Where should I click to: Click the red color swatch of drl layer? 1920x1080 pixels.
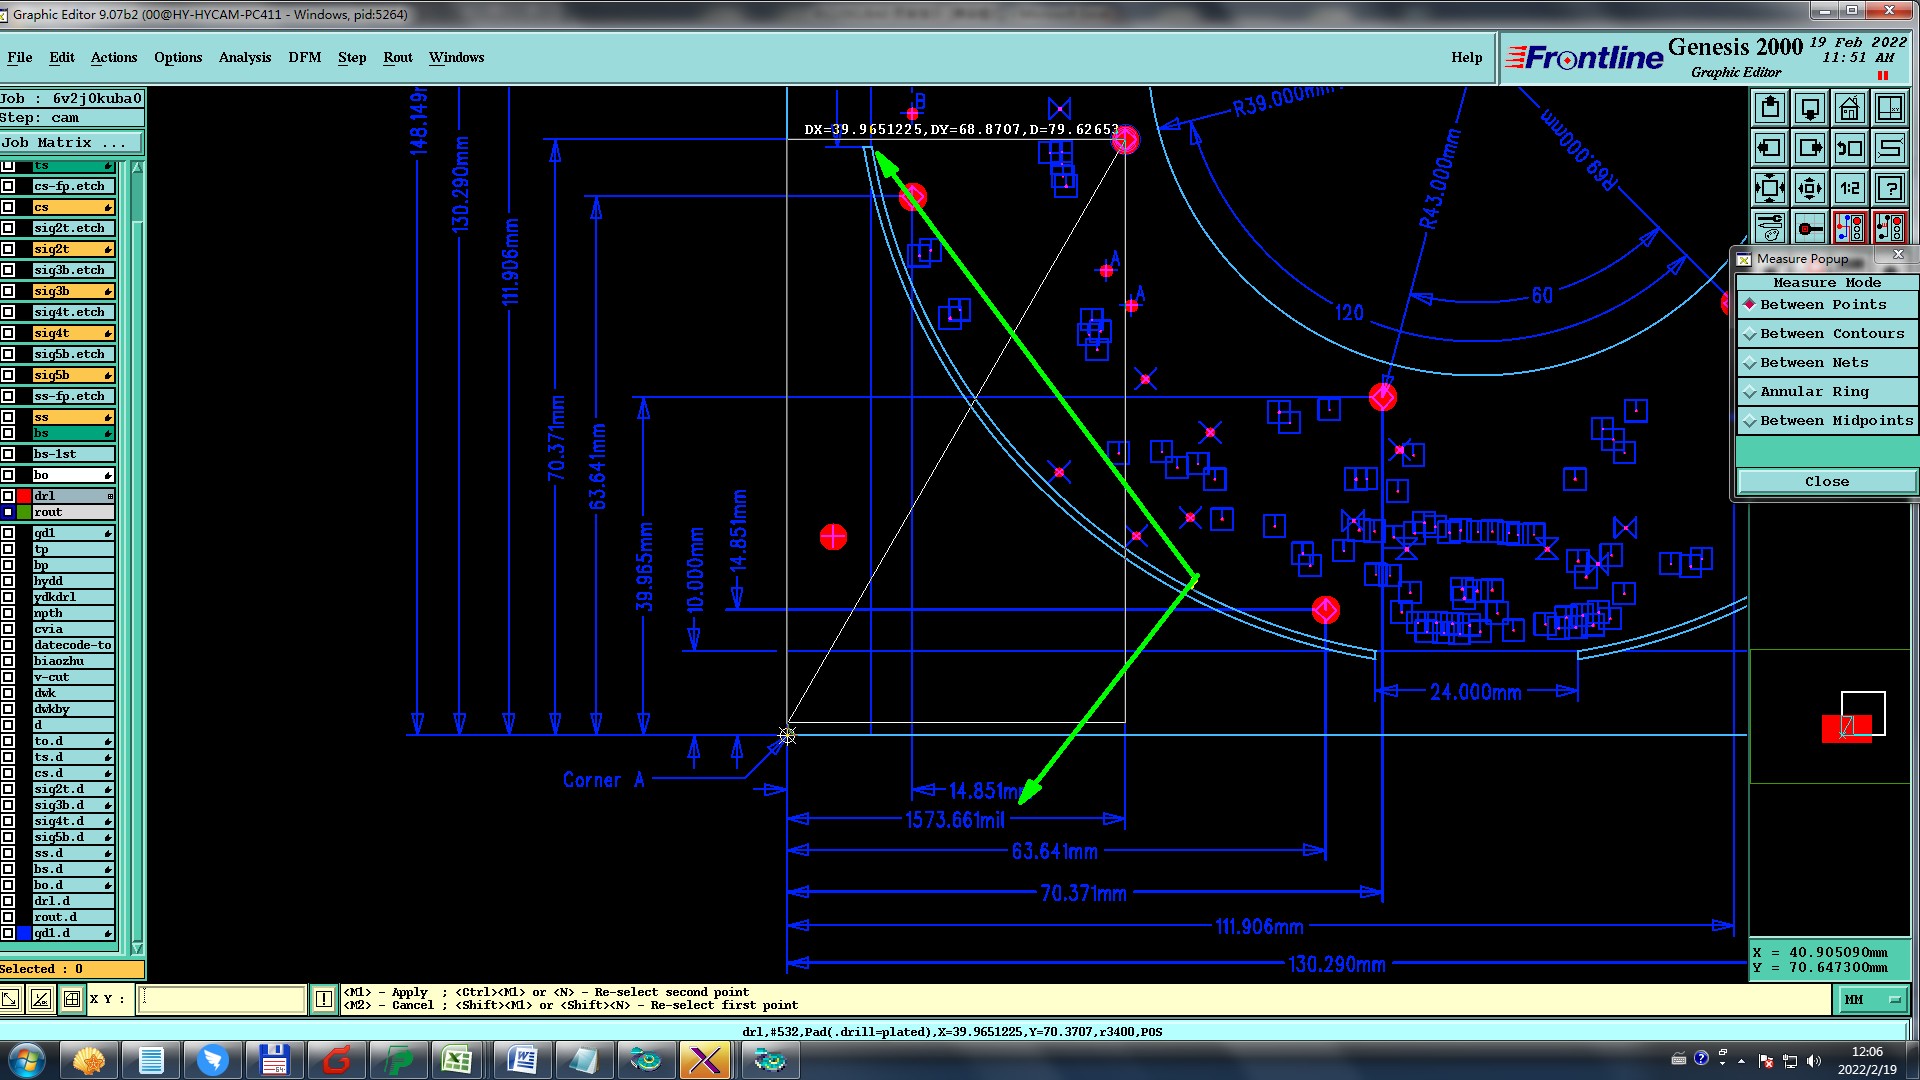[x=24, y=496]
